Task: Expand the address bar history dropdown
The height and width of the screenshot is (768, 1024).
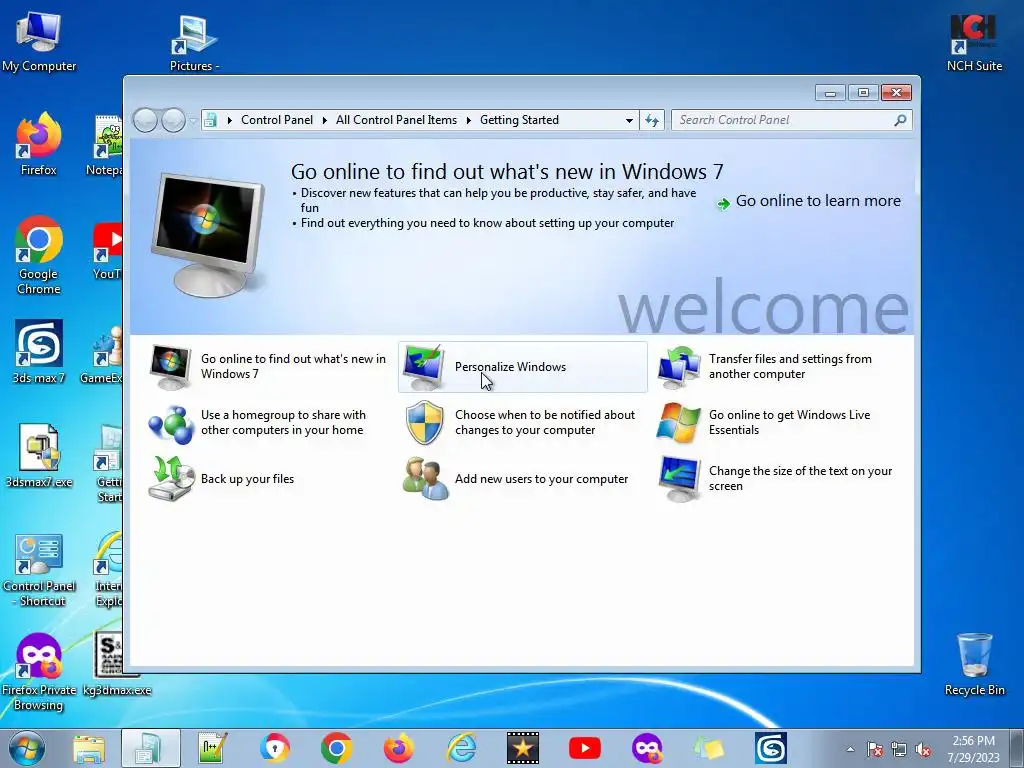Action: coord(629,120)
